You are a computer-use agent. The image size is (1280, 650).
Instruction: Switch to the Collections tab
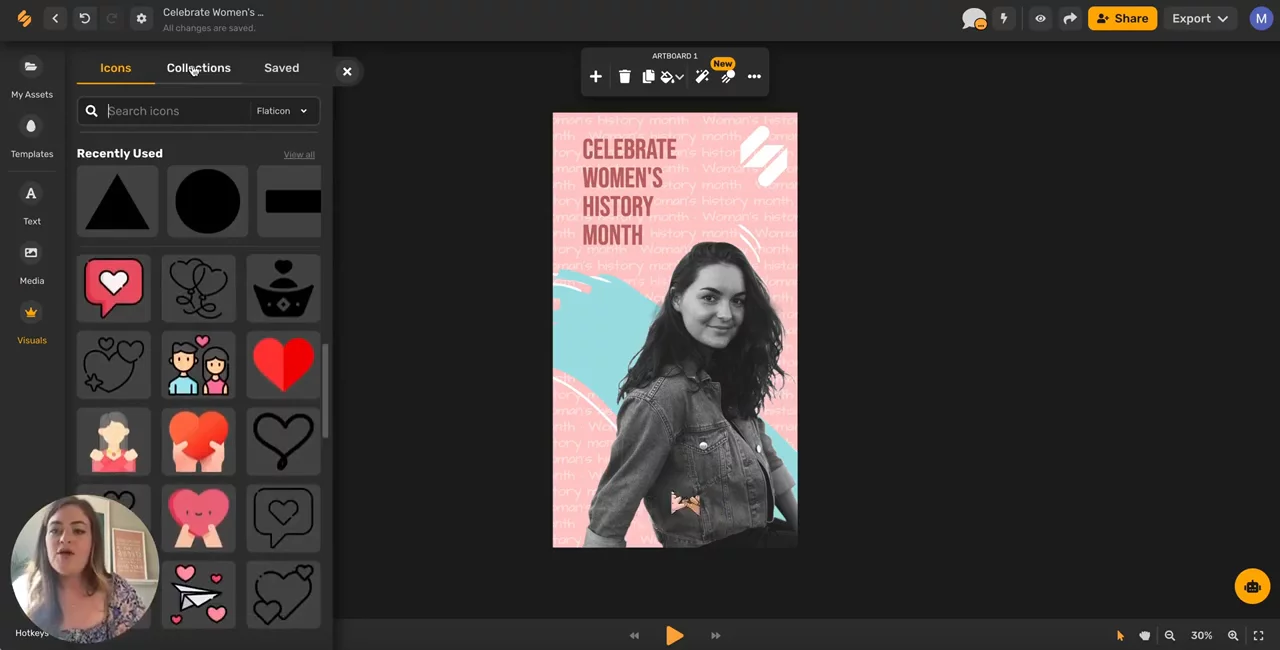click(198, 68)
